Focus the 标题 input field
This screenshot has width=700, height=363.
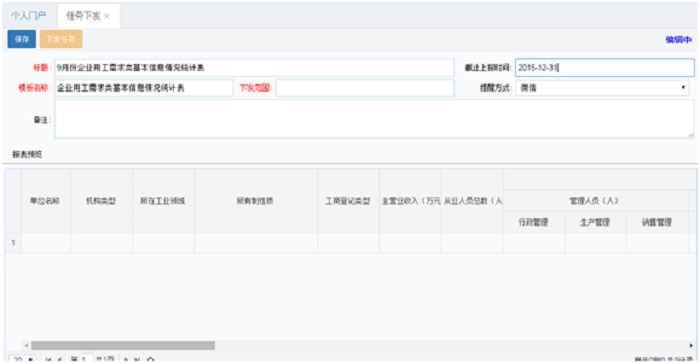click(254, 67)
